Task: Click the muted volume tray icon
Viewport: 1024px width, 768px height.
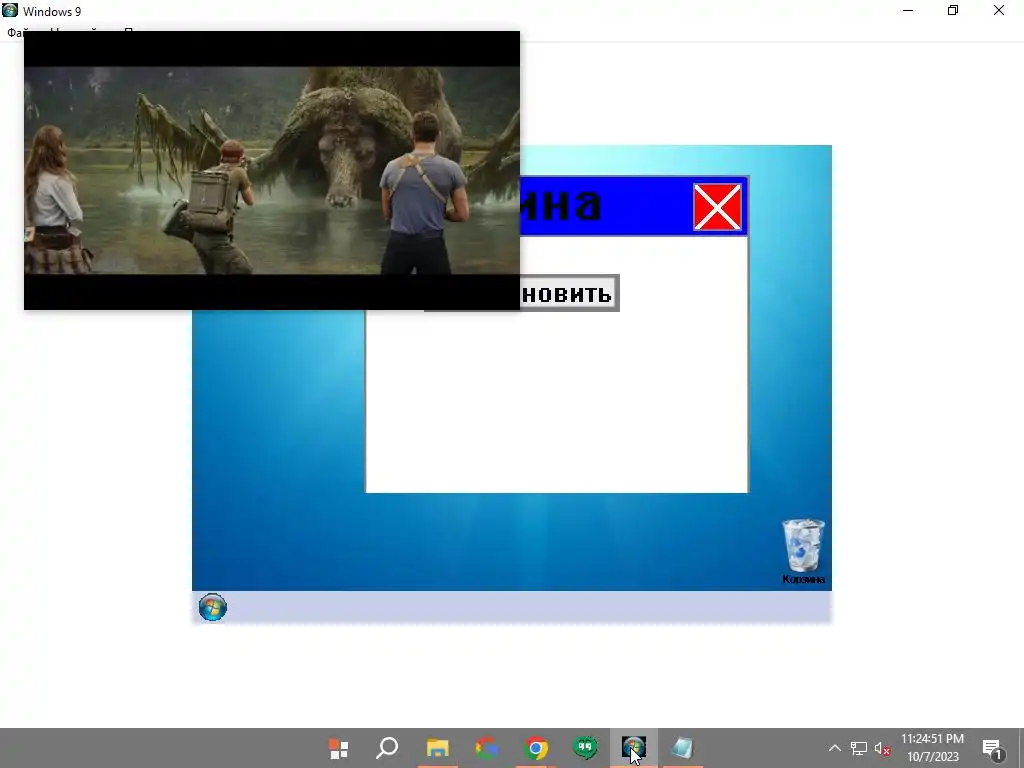Action: [x=882, y=748]
